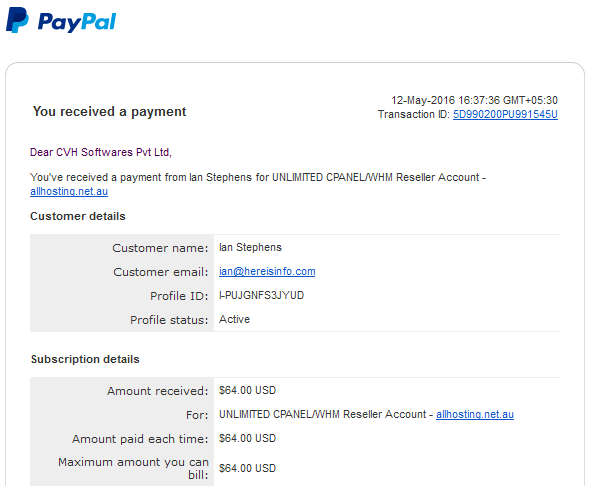Screen dimensions: 603x486
Task: Click the PayPal wordmark text
Action: pos(77,22)
